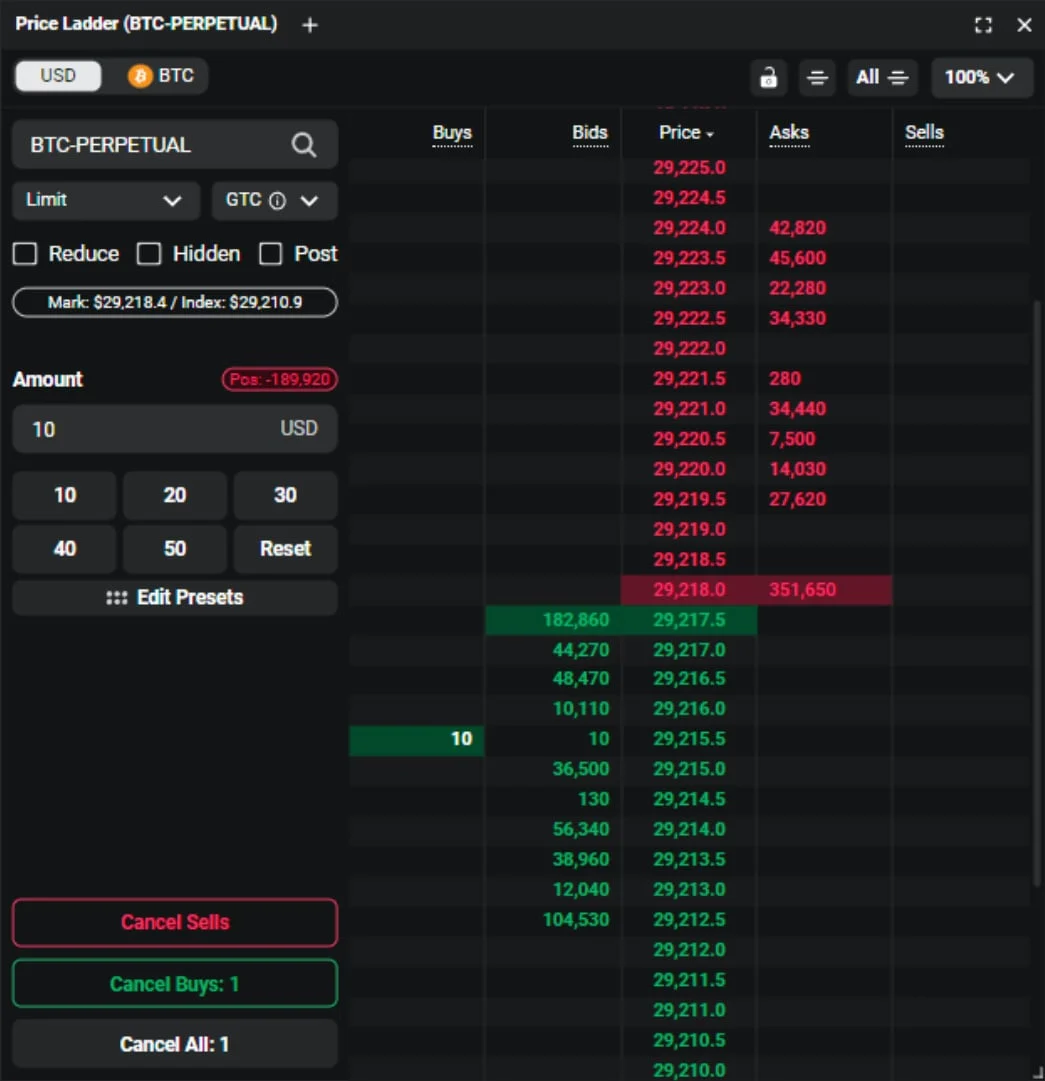Click price level 29,220.0

pyautogui.click(x=689, y=469)
